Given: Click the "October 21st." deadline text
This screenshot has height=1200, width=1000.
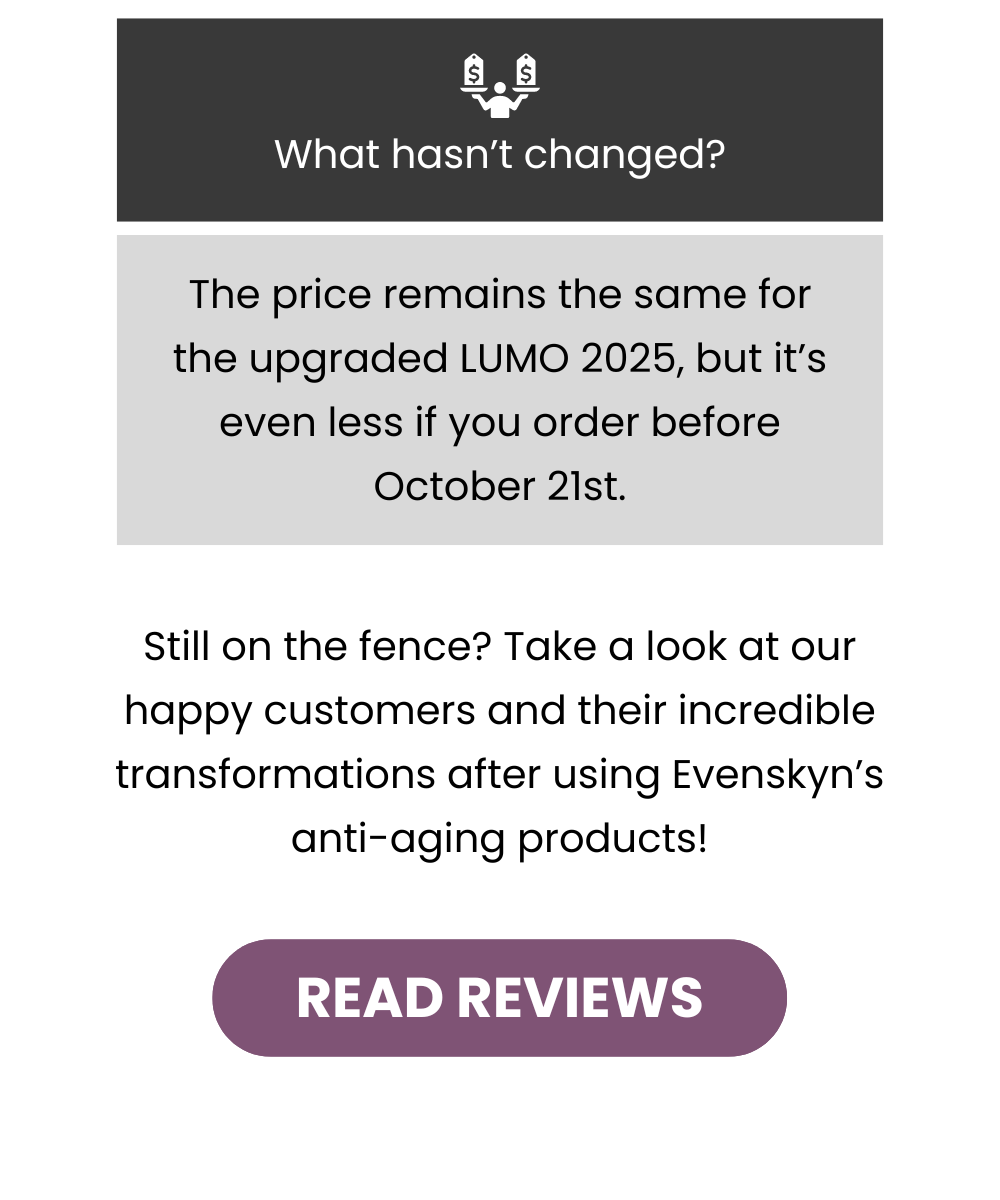Looking at the screenshot, I should click(x=500, y=486).
